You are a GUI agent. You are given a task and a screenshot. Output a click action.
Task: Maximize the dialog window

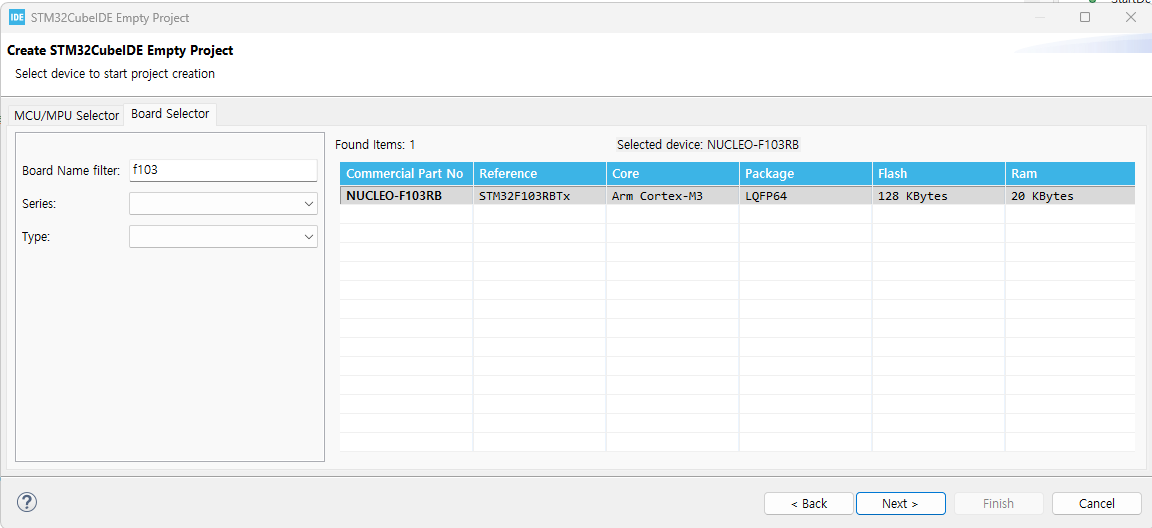point(1084,17)
